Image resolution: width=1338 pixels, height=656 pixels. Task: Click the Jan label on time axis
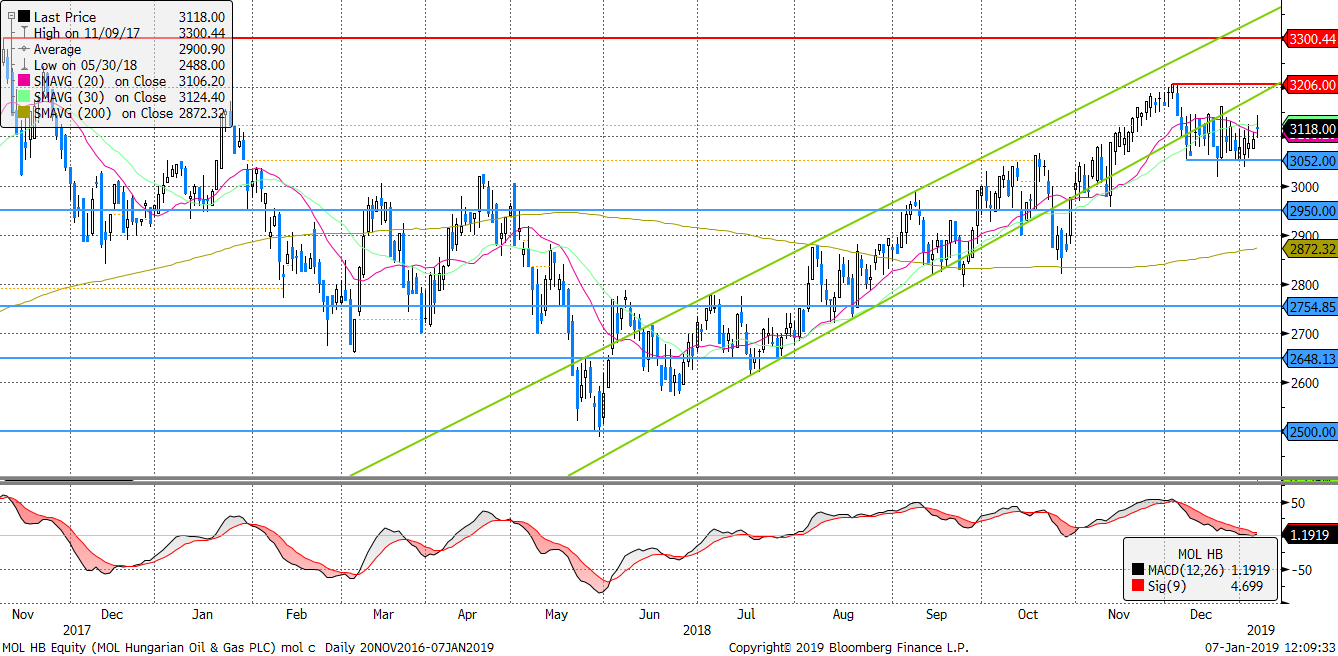click(x=203, y=615)
